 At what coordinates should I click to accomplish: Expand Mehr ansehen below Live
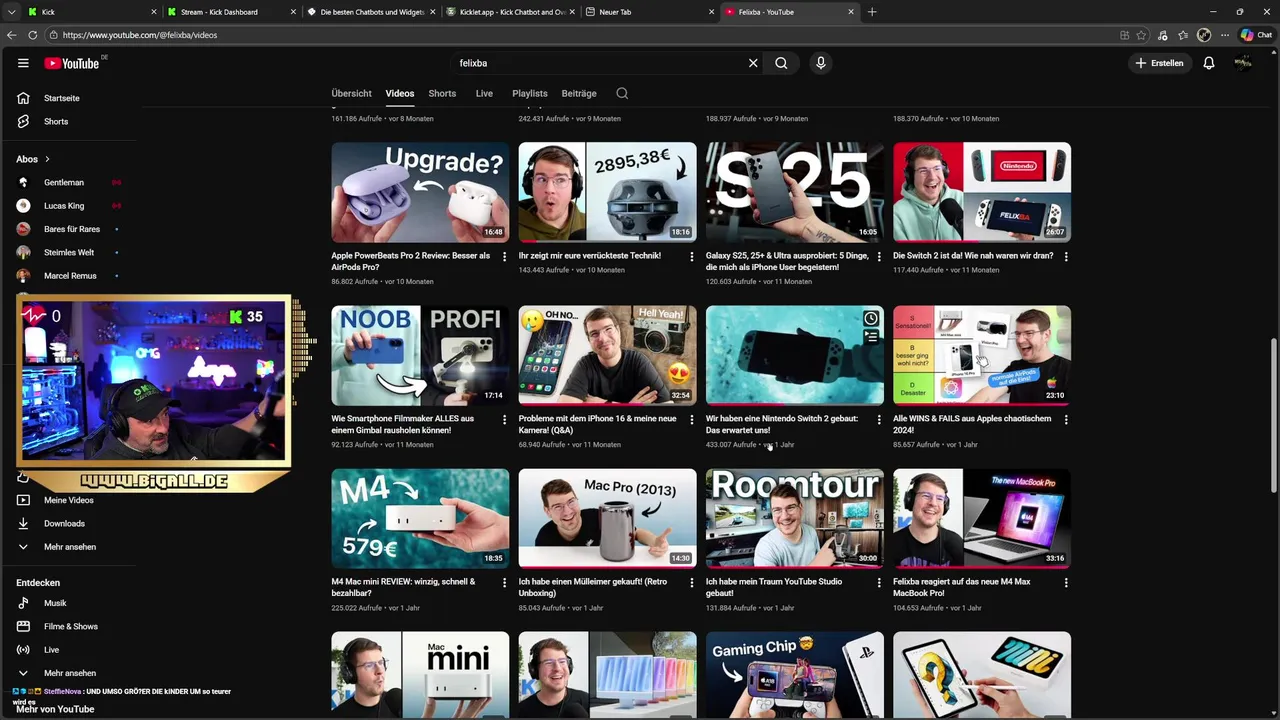point(70,673)
